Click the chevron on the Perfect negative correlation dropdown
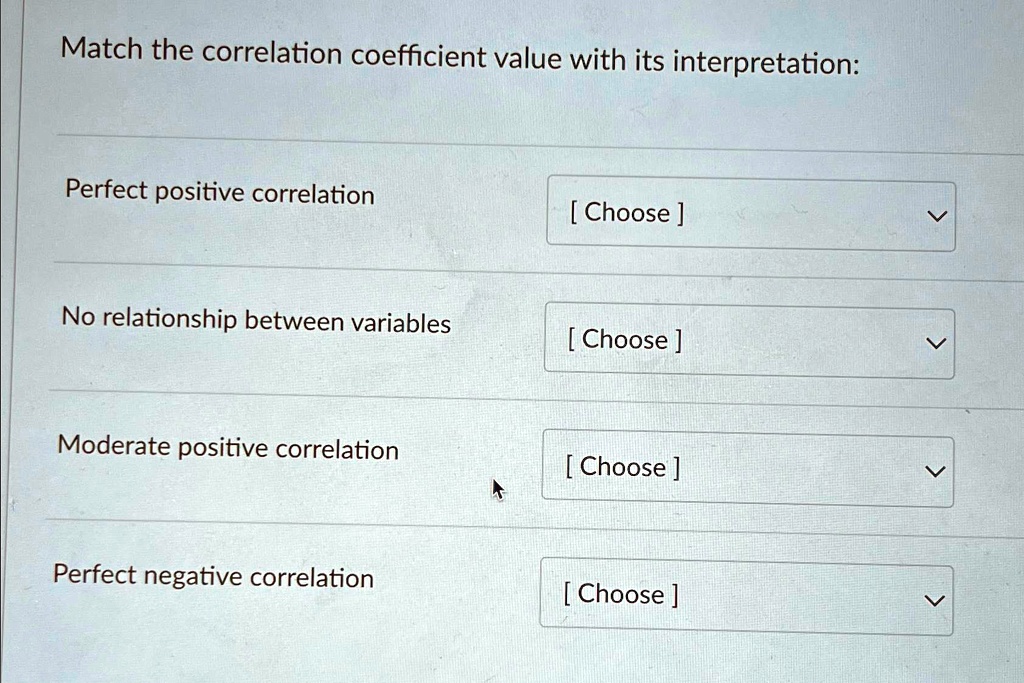 [x=933, y=598]
